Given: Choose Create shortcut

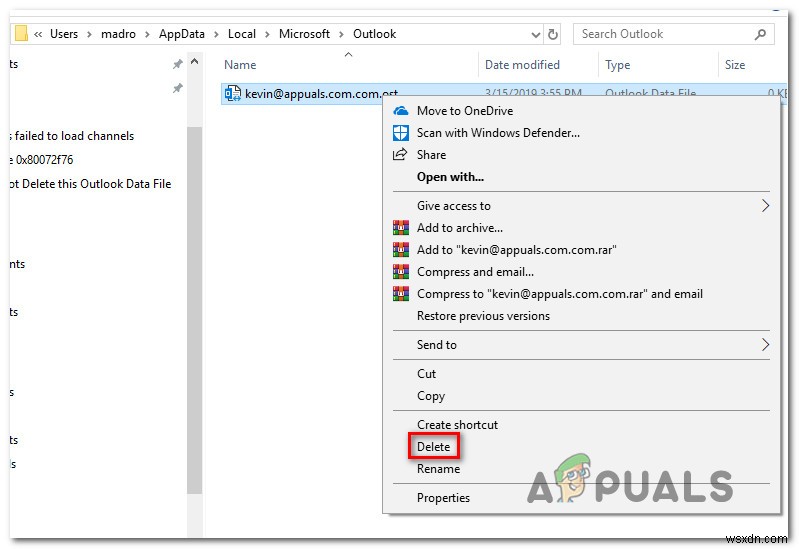Looking at the screenshot, I should pos(457,425).
